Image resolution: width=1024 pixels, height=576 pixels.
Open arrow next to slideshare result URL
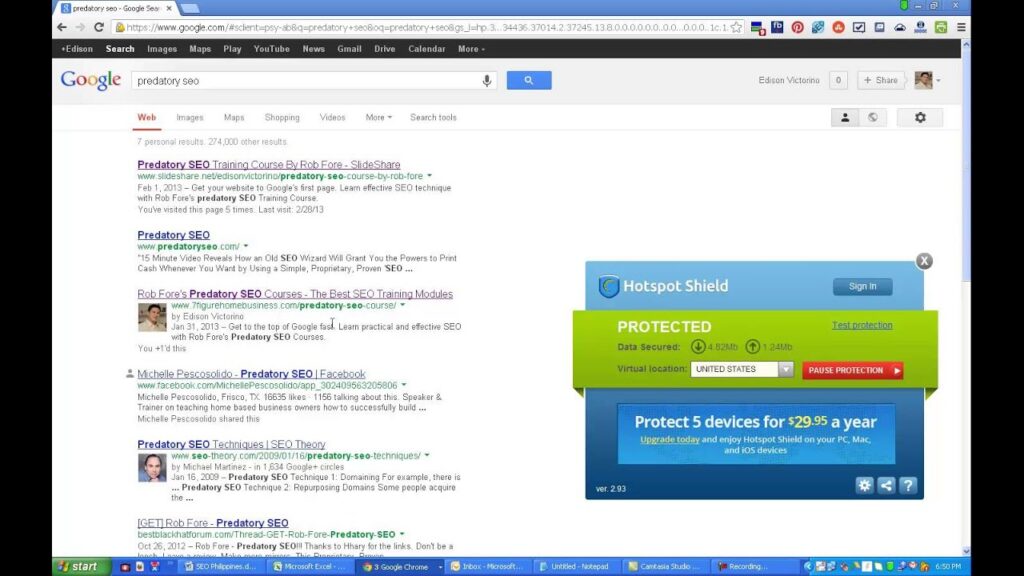point(430,176)
